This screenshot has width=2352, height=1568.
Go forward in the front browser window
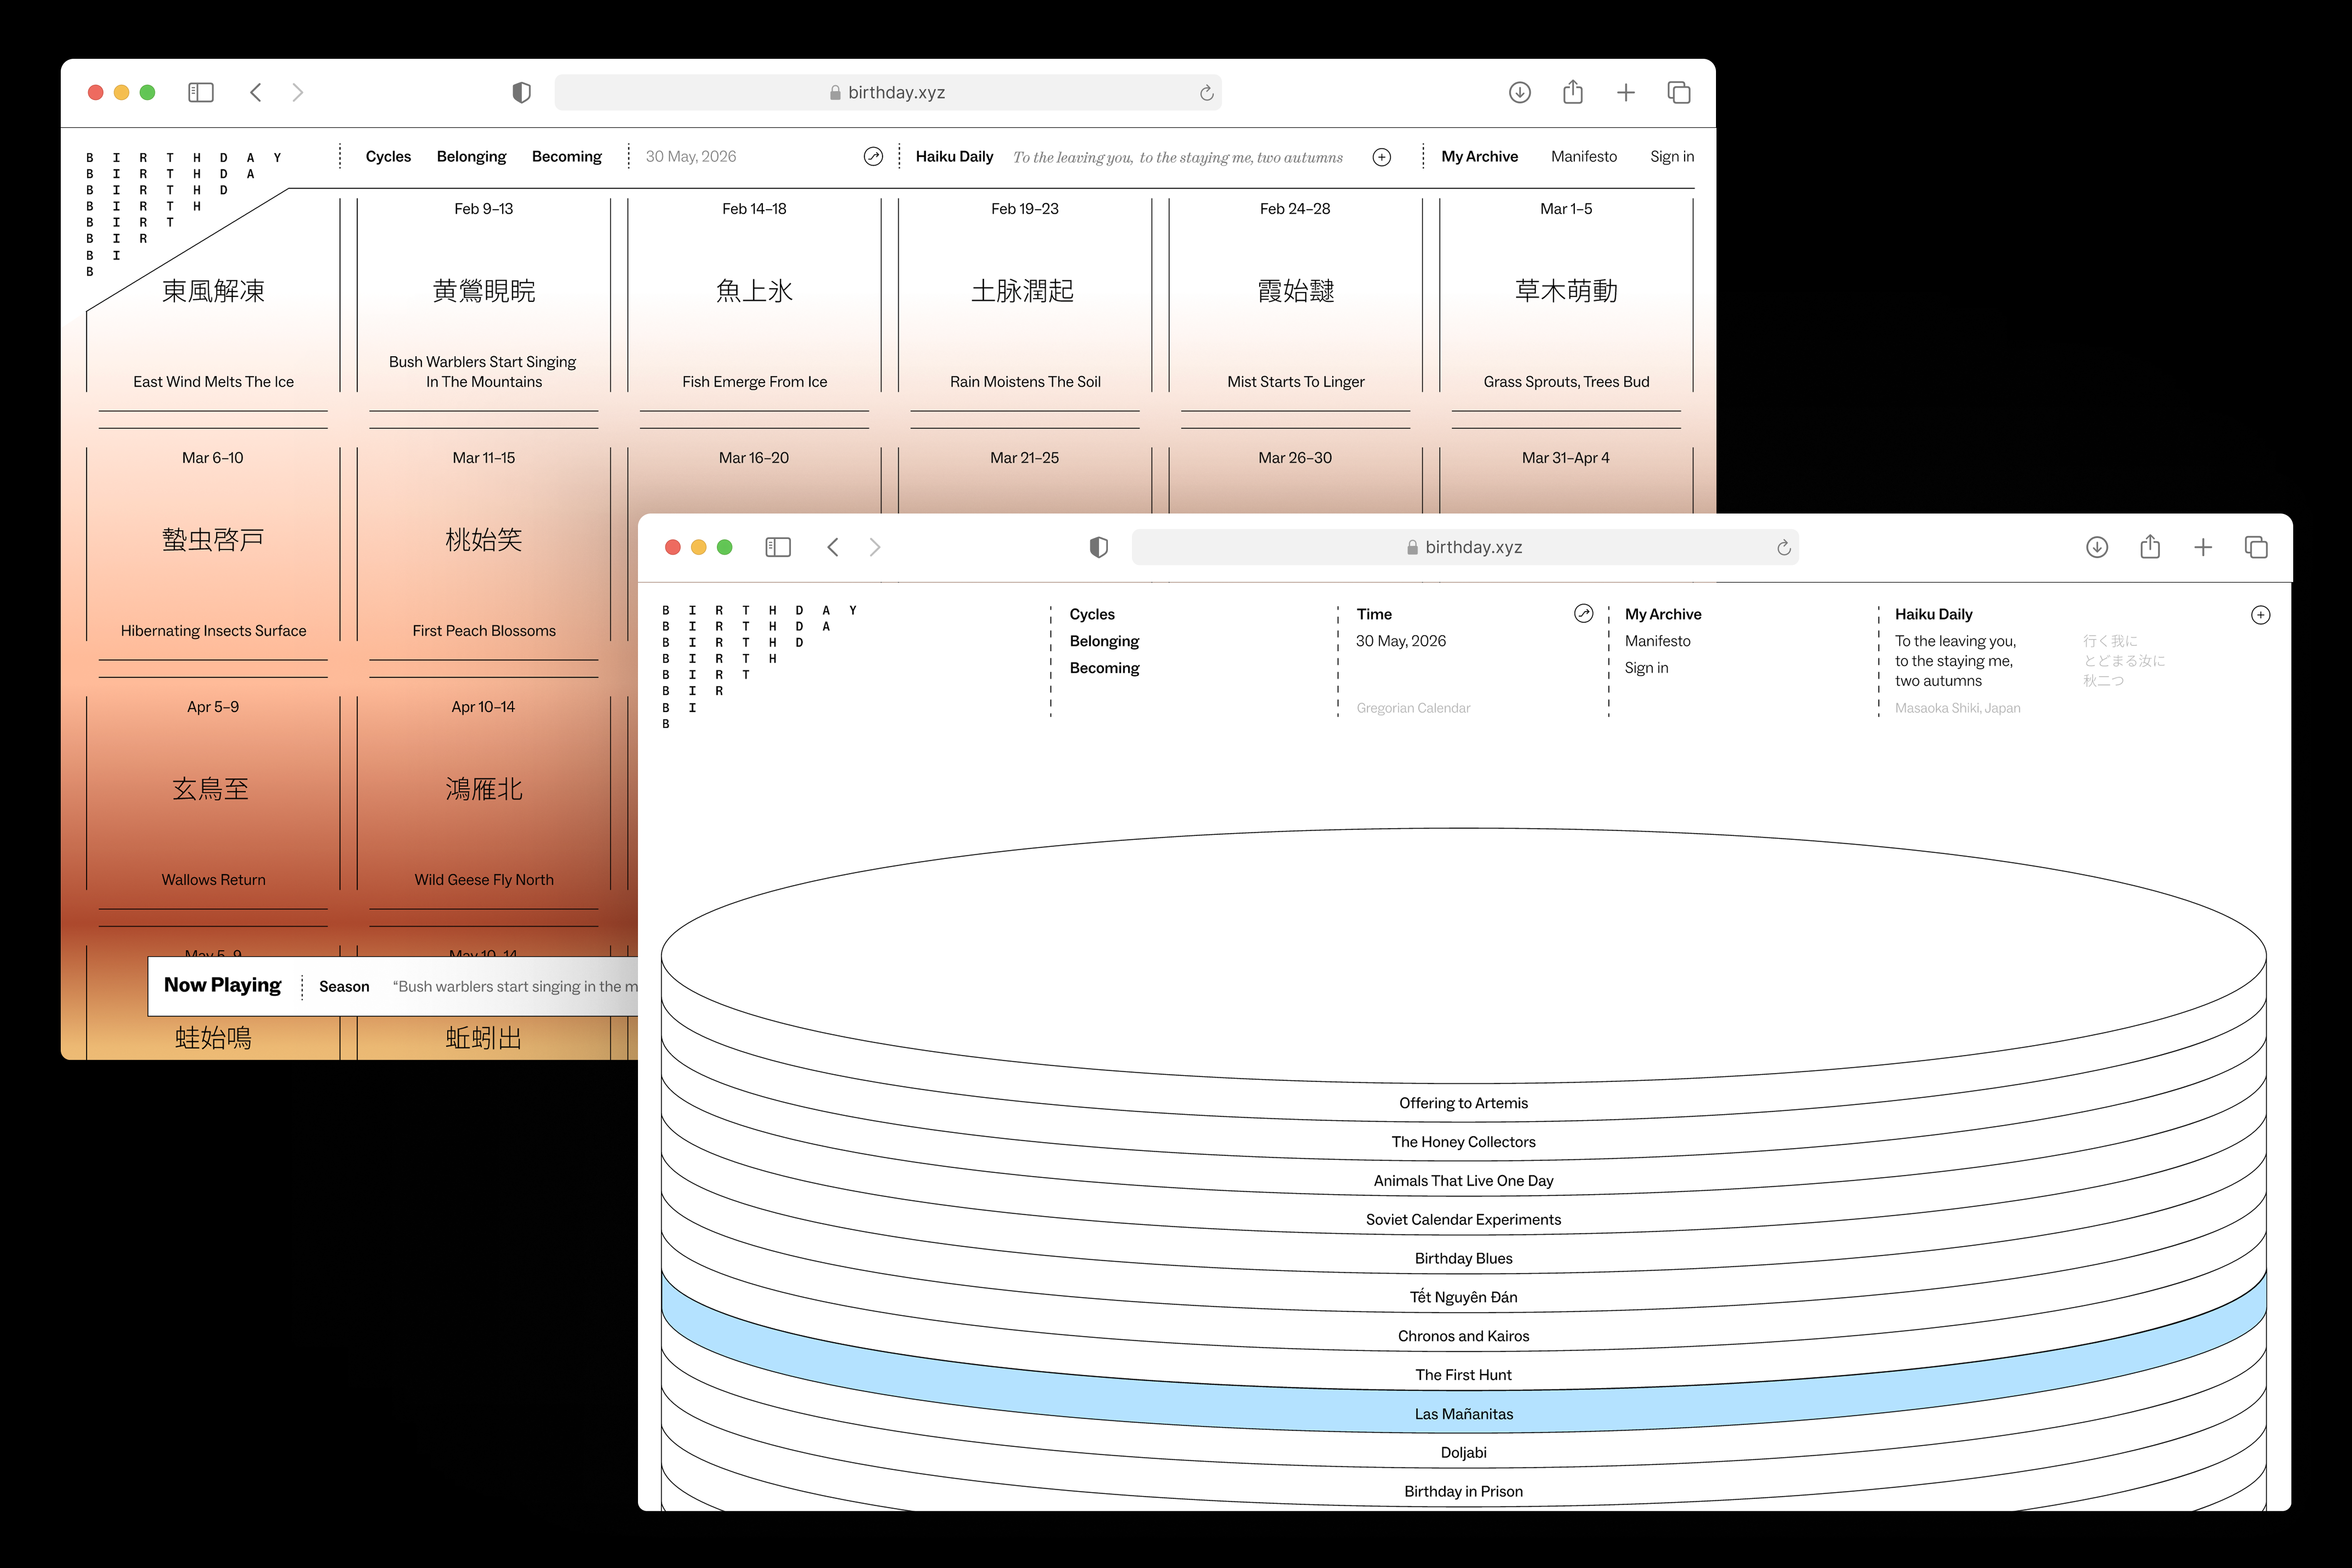875,547
